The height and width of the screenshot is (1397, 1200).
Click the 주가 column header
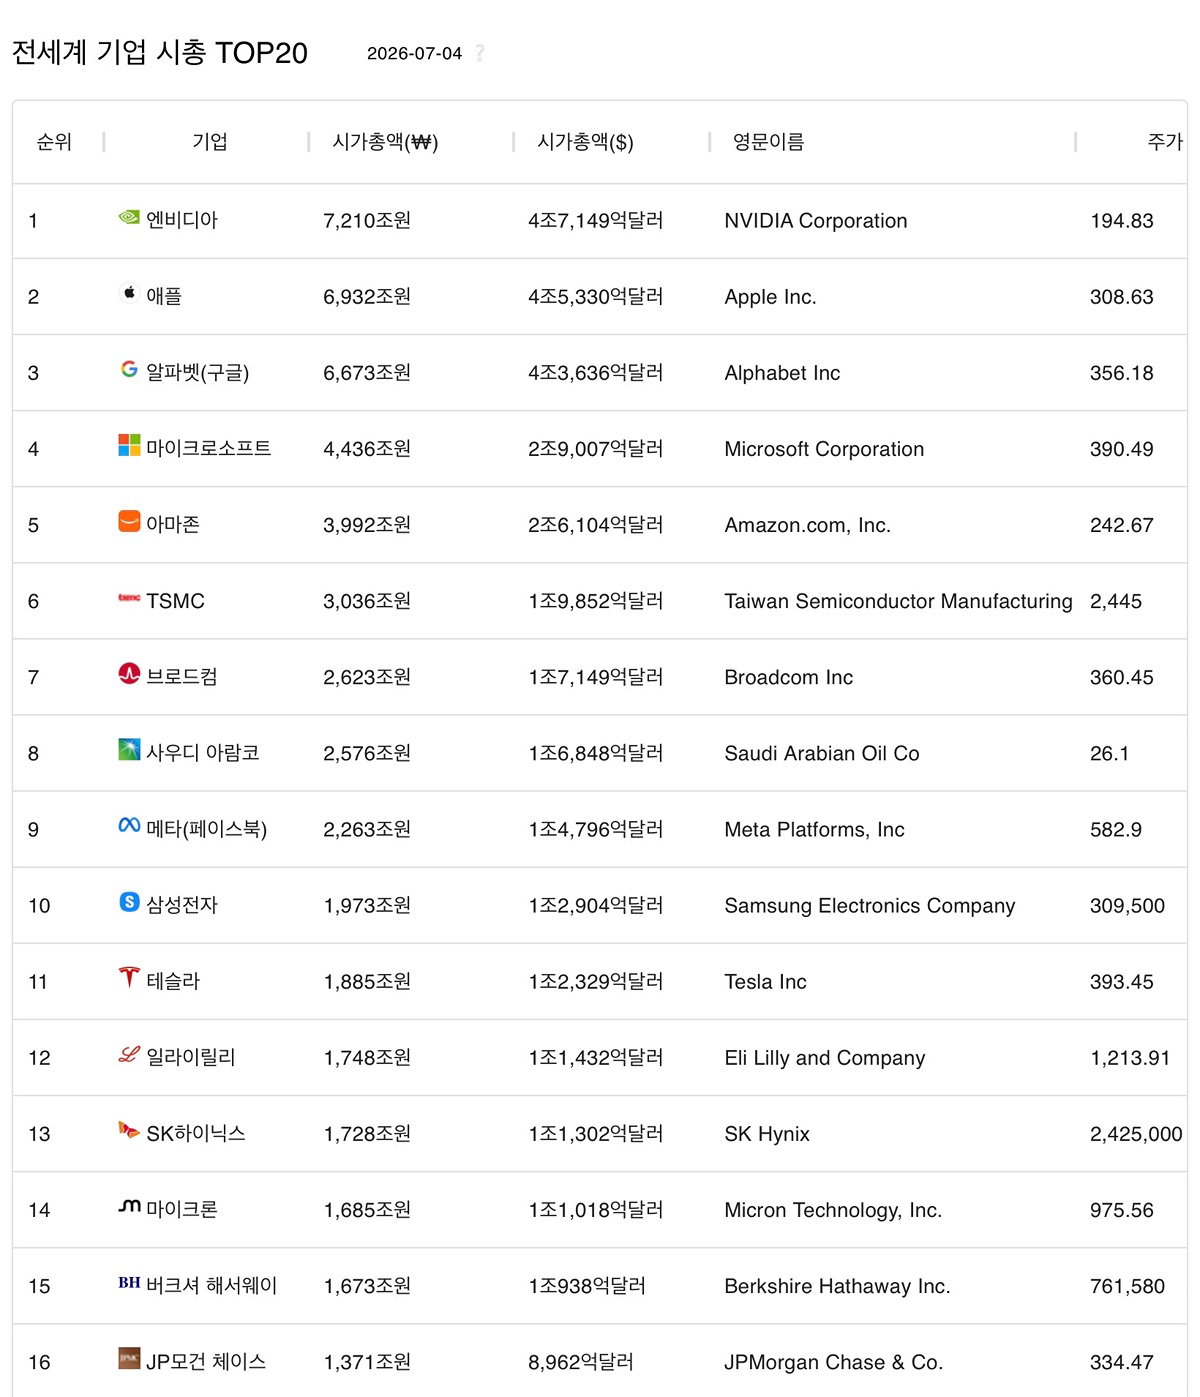pyautogui.click(x=1165, y=142)
